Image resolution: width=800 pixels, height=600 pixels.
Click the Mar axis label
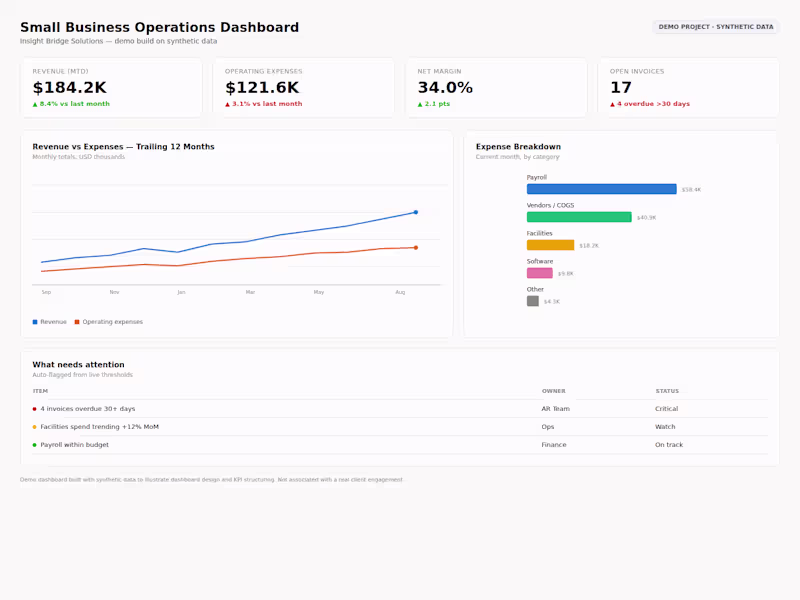(250, 292)
